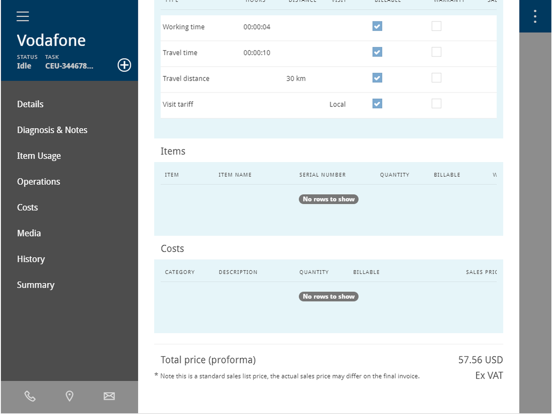Enable warranty checkbox for Visit tariff
The image size is (552, 414).
click(436, 104)
